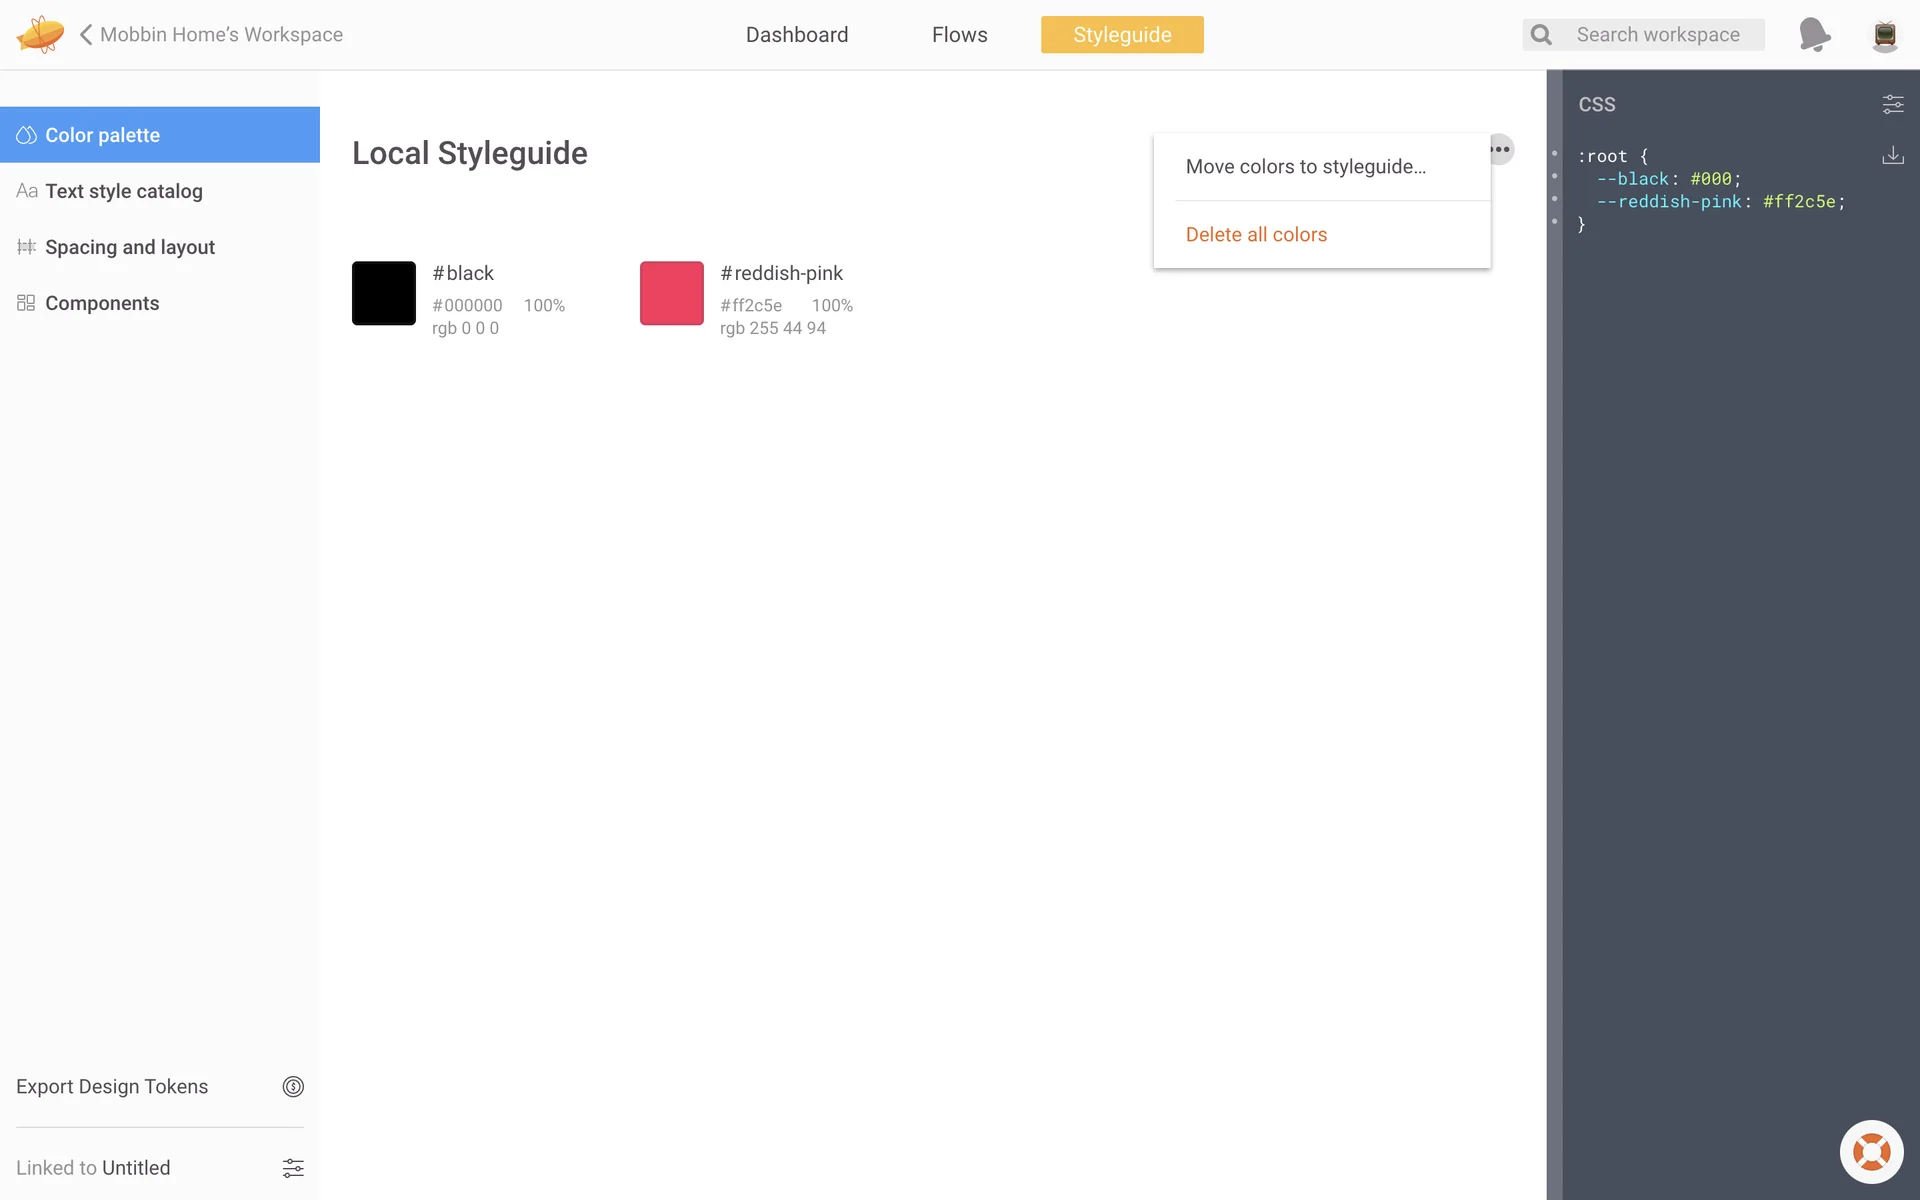Choose Delete all colors menu entry
Image resolution: width=1920 pixels, height=1200 pixels.
pyautogui.click(x=1256, y=235)
